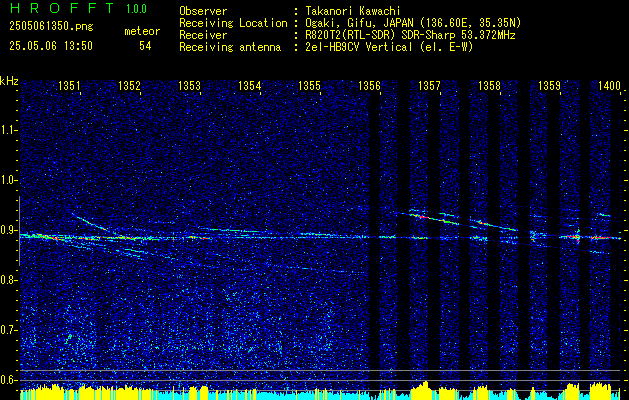
Task: Click the 1.0 frequency axis label
Action: (9, 180)
